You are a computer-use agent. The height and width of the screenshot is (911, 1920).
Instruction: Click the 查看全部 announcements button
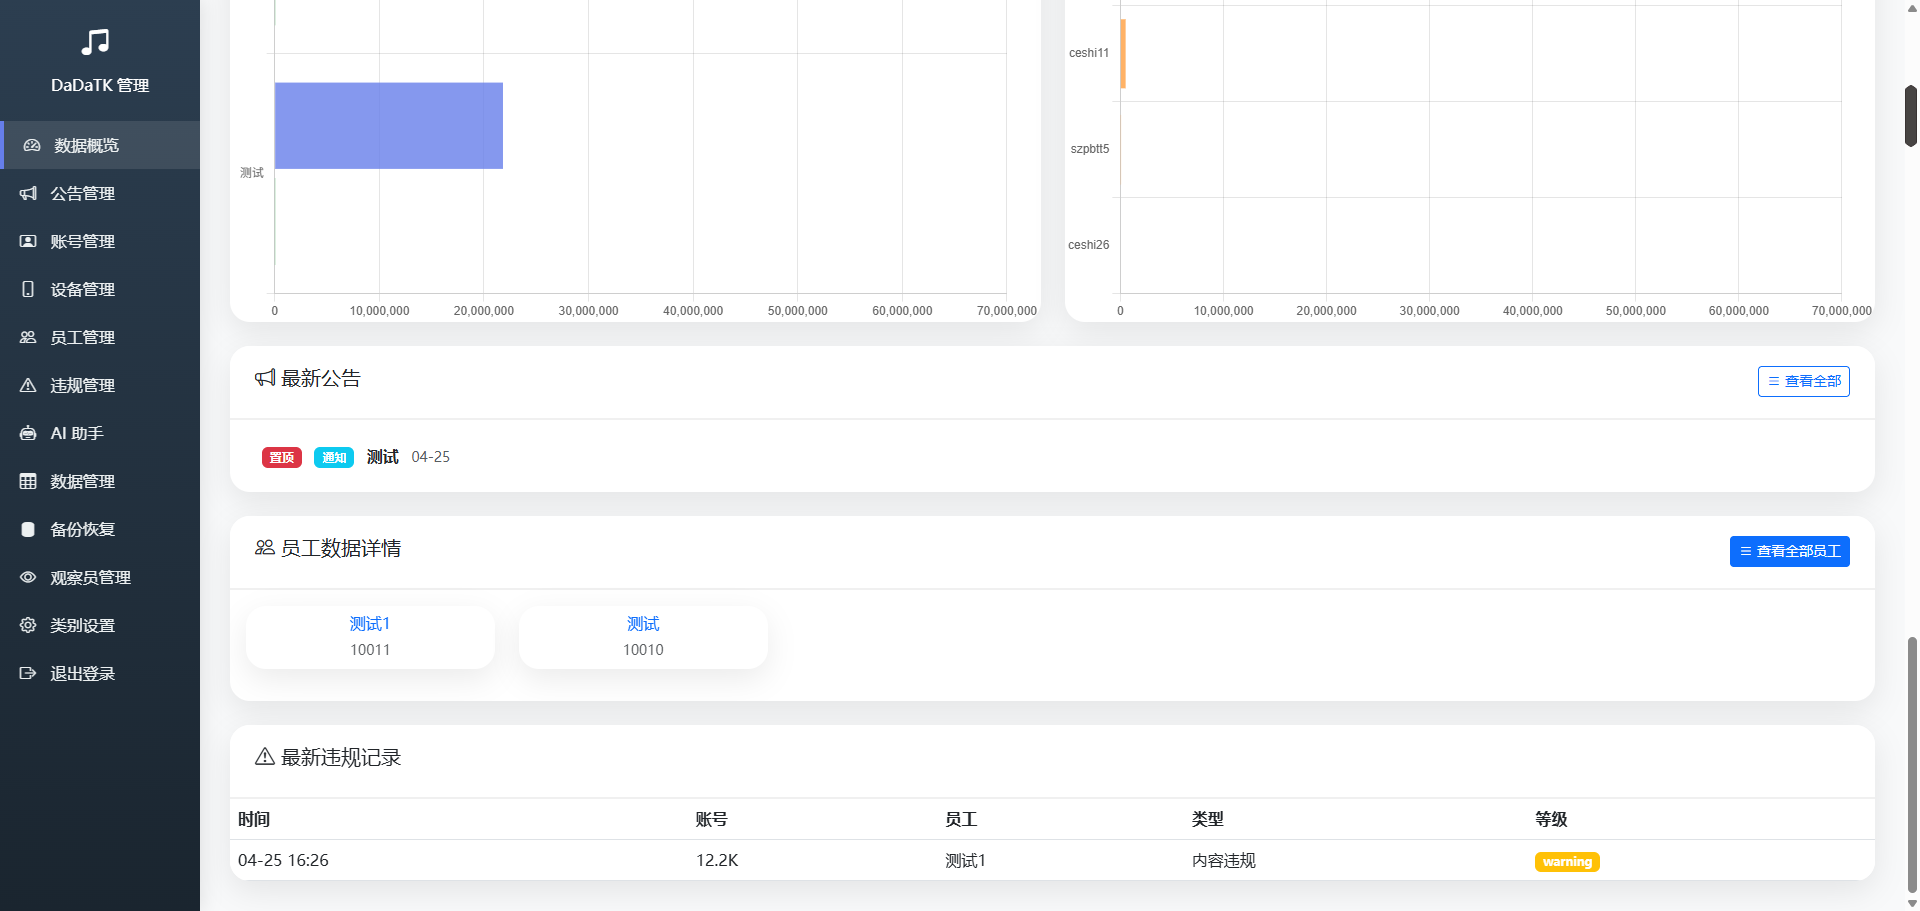1803,382
